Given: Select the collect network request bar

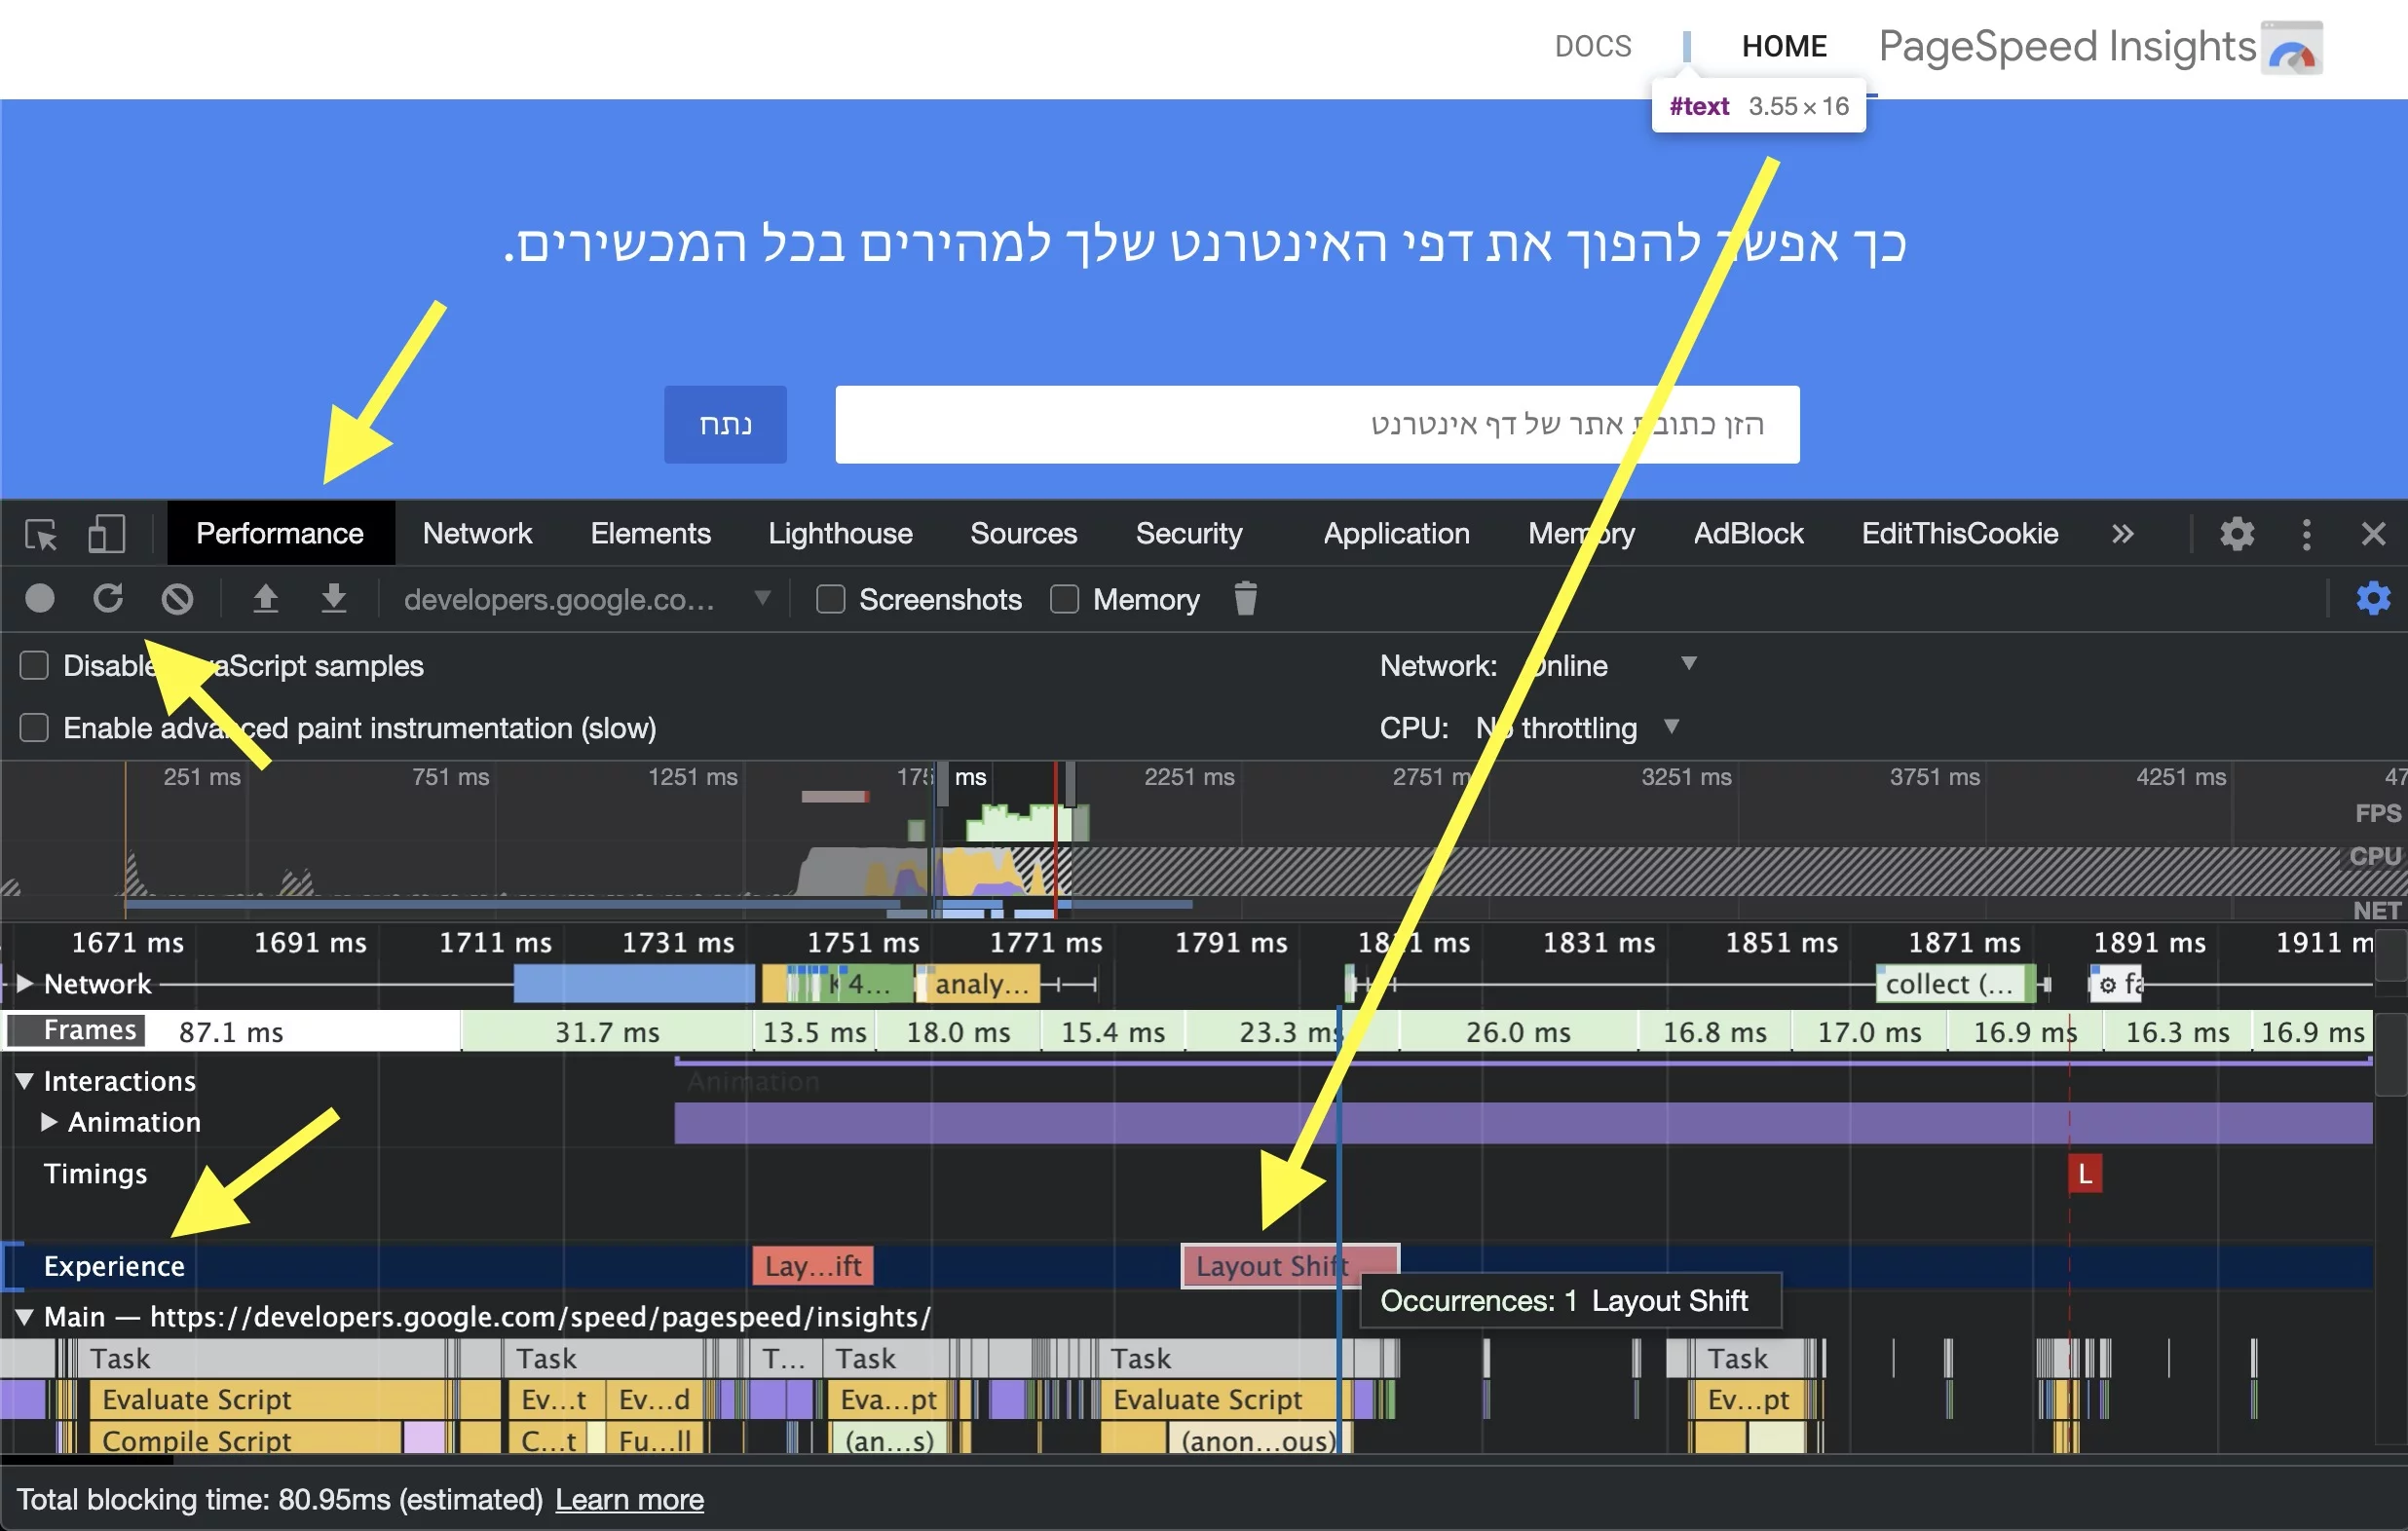Looking at the screenshot, I should pos(1955,984).
